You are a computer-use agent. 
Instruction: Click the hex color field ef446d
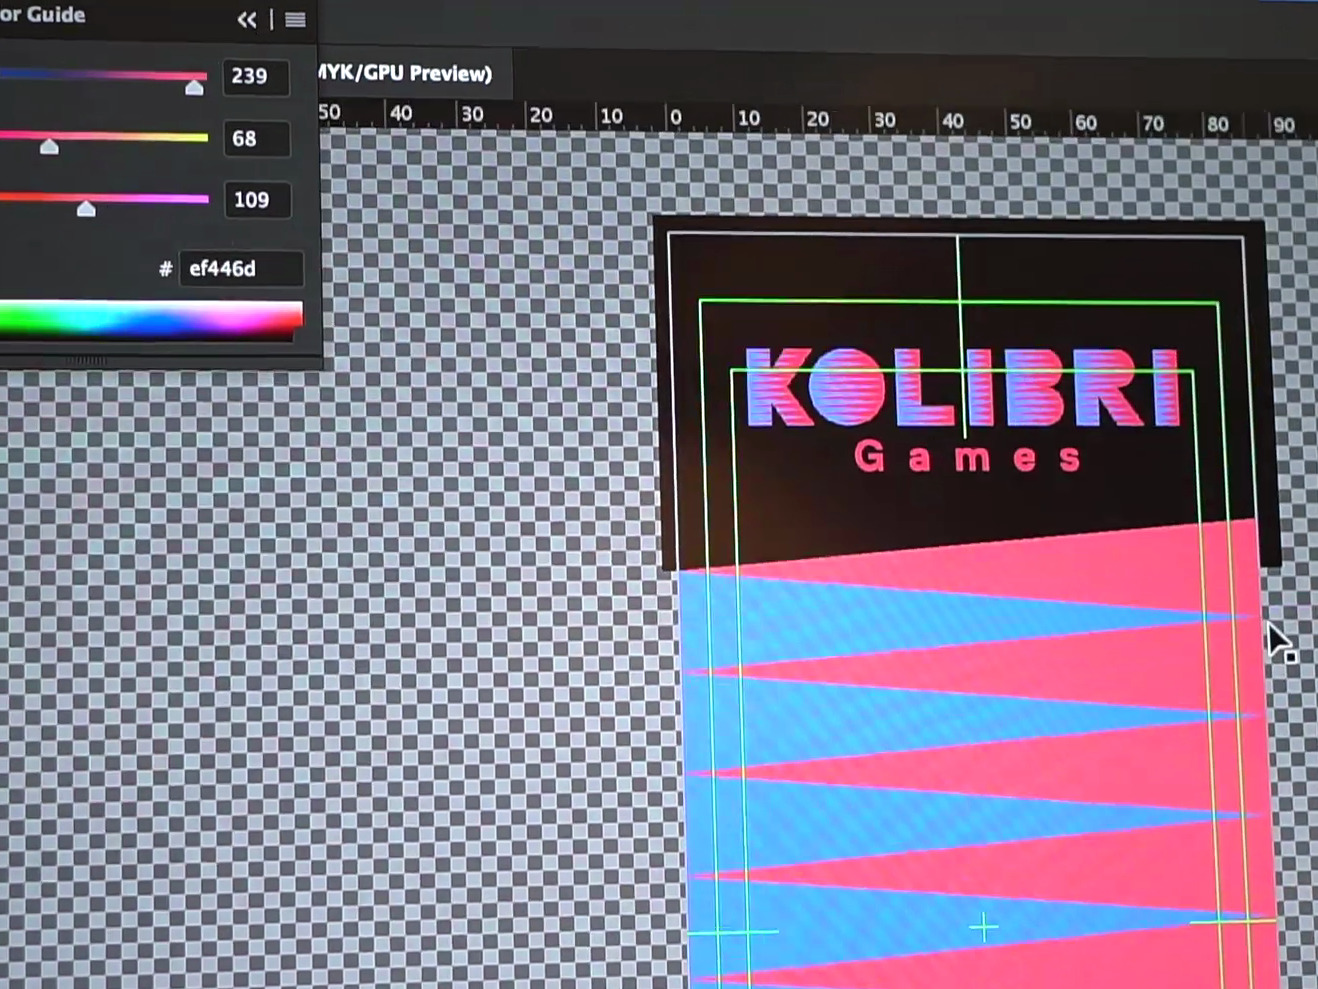[240, 268]
